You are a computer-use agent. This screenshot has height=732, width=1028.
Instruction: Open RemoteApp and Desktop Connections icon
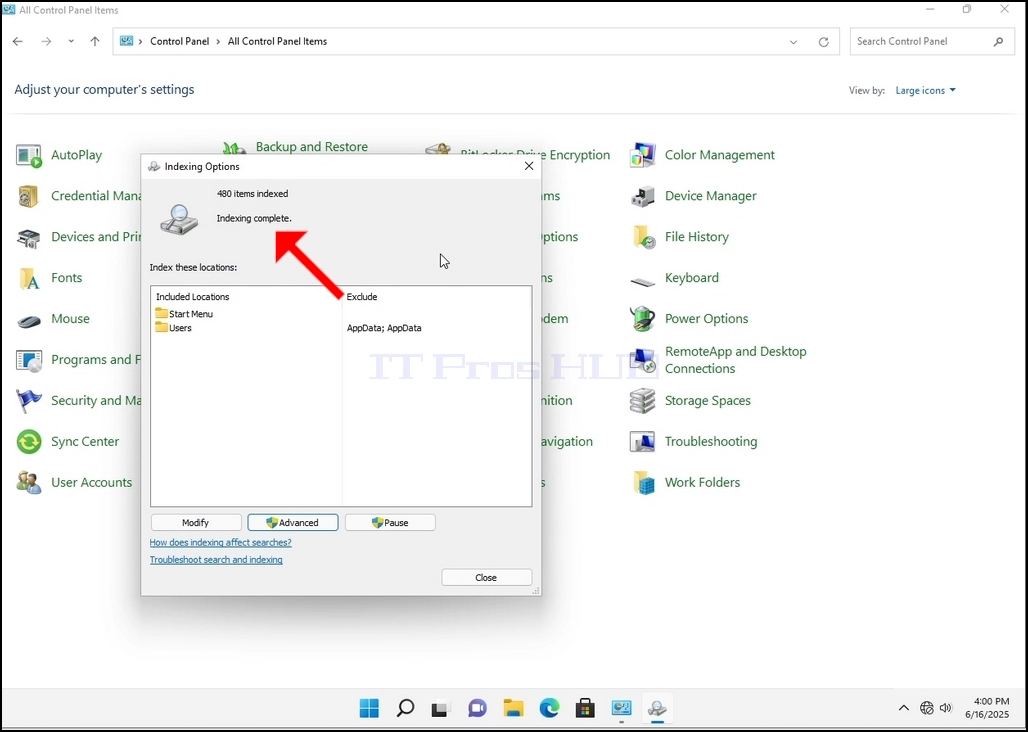coord(642,360)
